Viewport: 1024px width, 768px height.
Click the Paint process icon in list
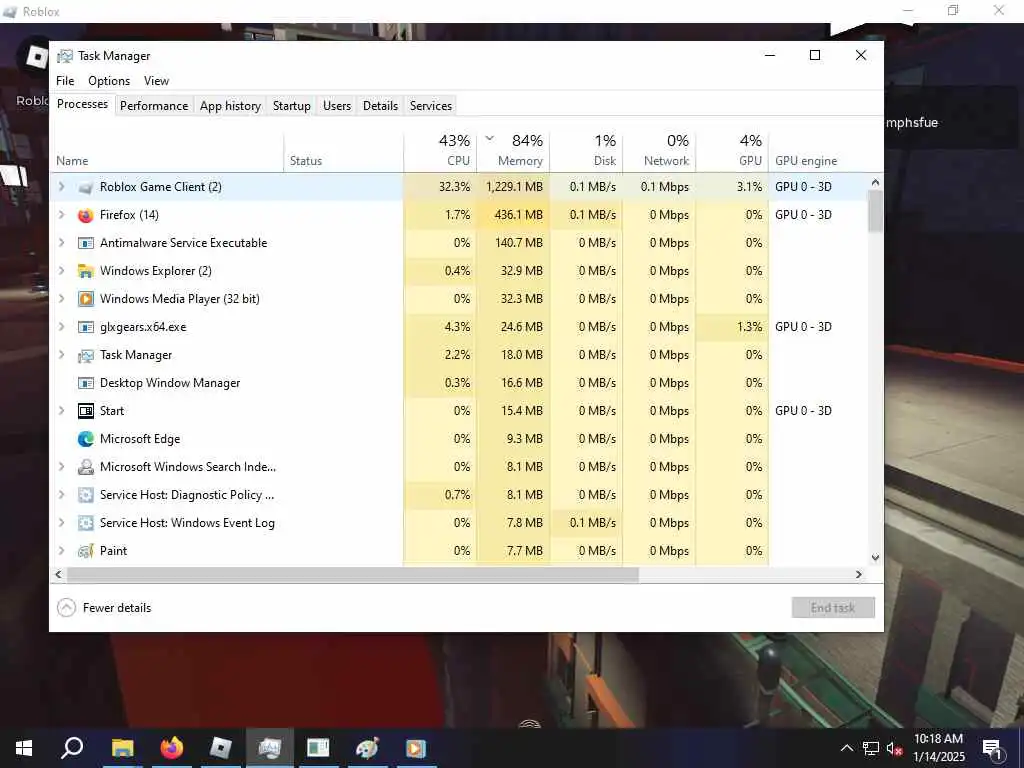click(x=86, y=551)
